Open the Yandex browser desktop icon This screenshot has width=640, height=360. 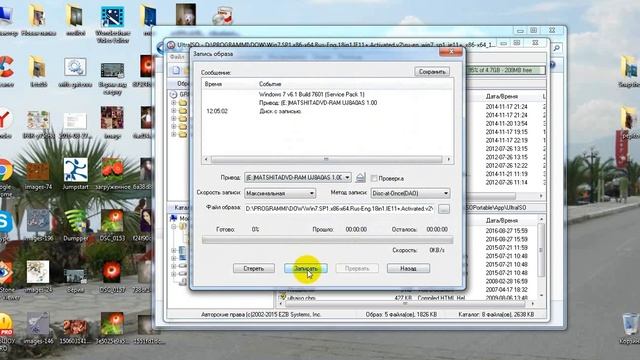[5, 122]
